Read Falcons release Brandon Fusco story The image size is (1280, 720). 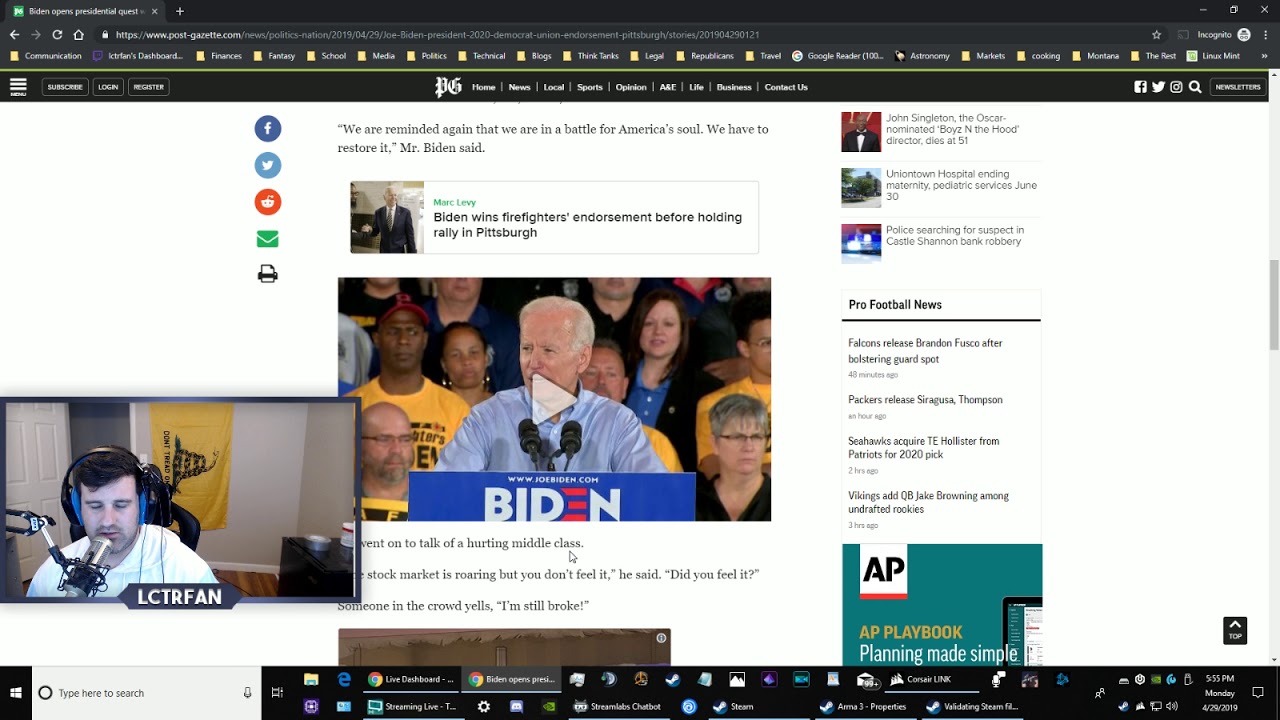pos(925,351)
